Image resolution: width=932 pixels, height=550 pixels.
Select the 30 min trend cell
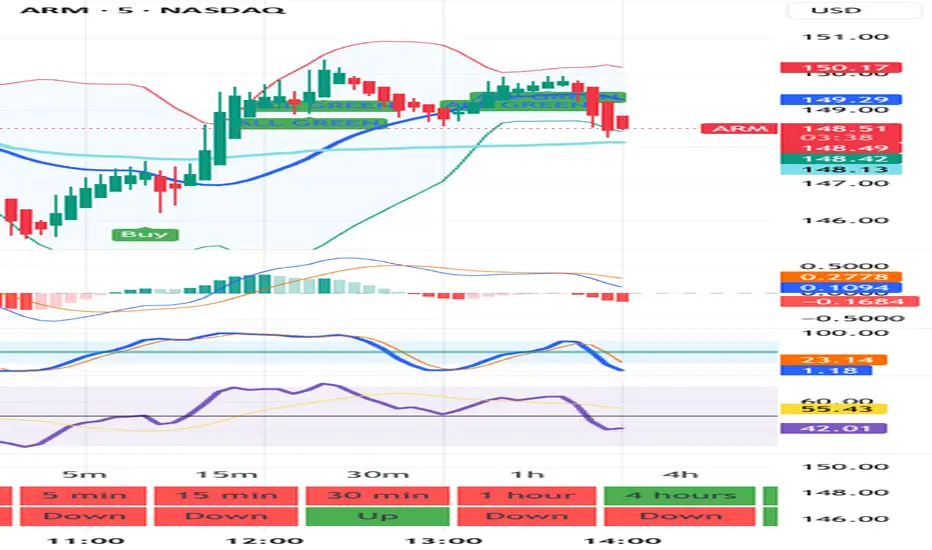coord(377,495)
